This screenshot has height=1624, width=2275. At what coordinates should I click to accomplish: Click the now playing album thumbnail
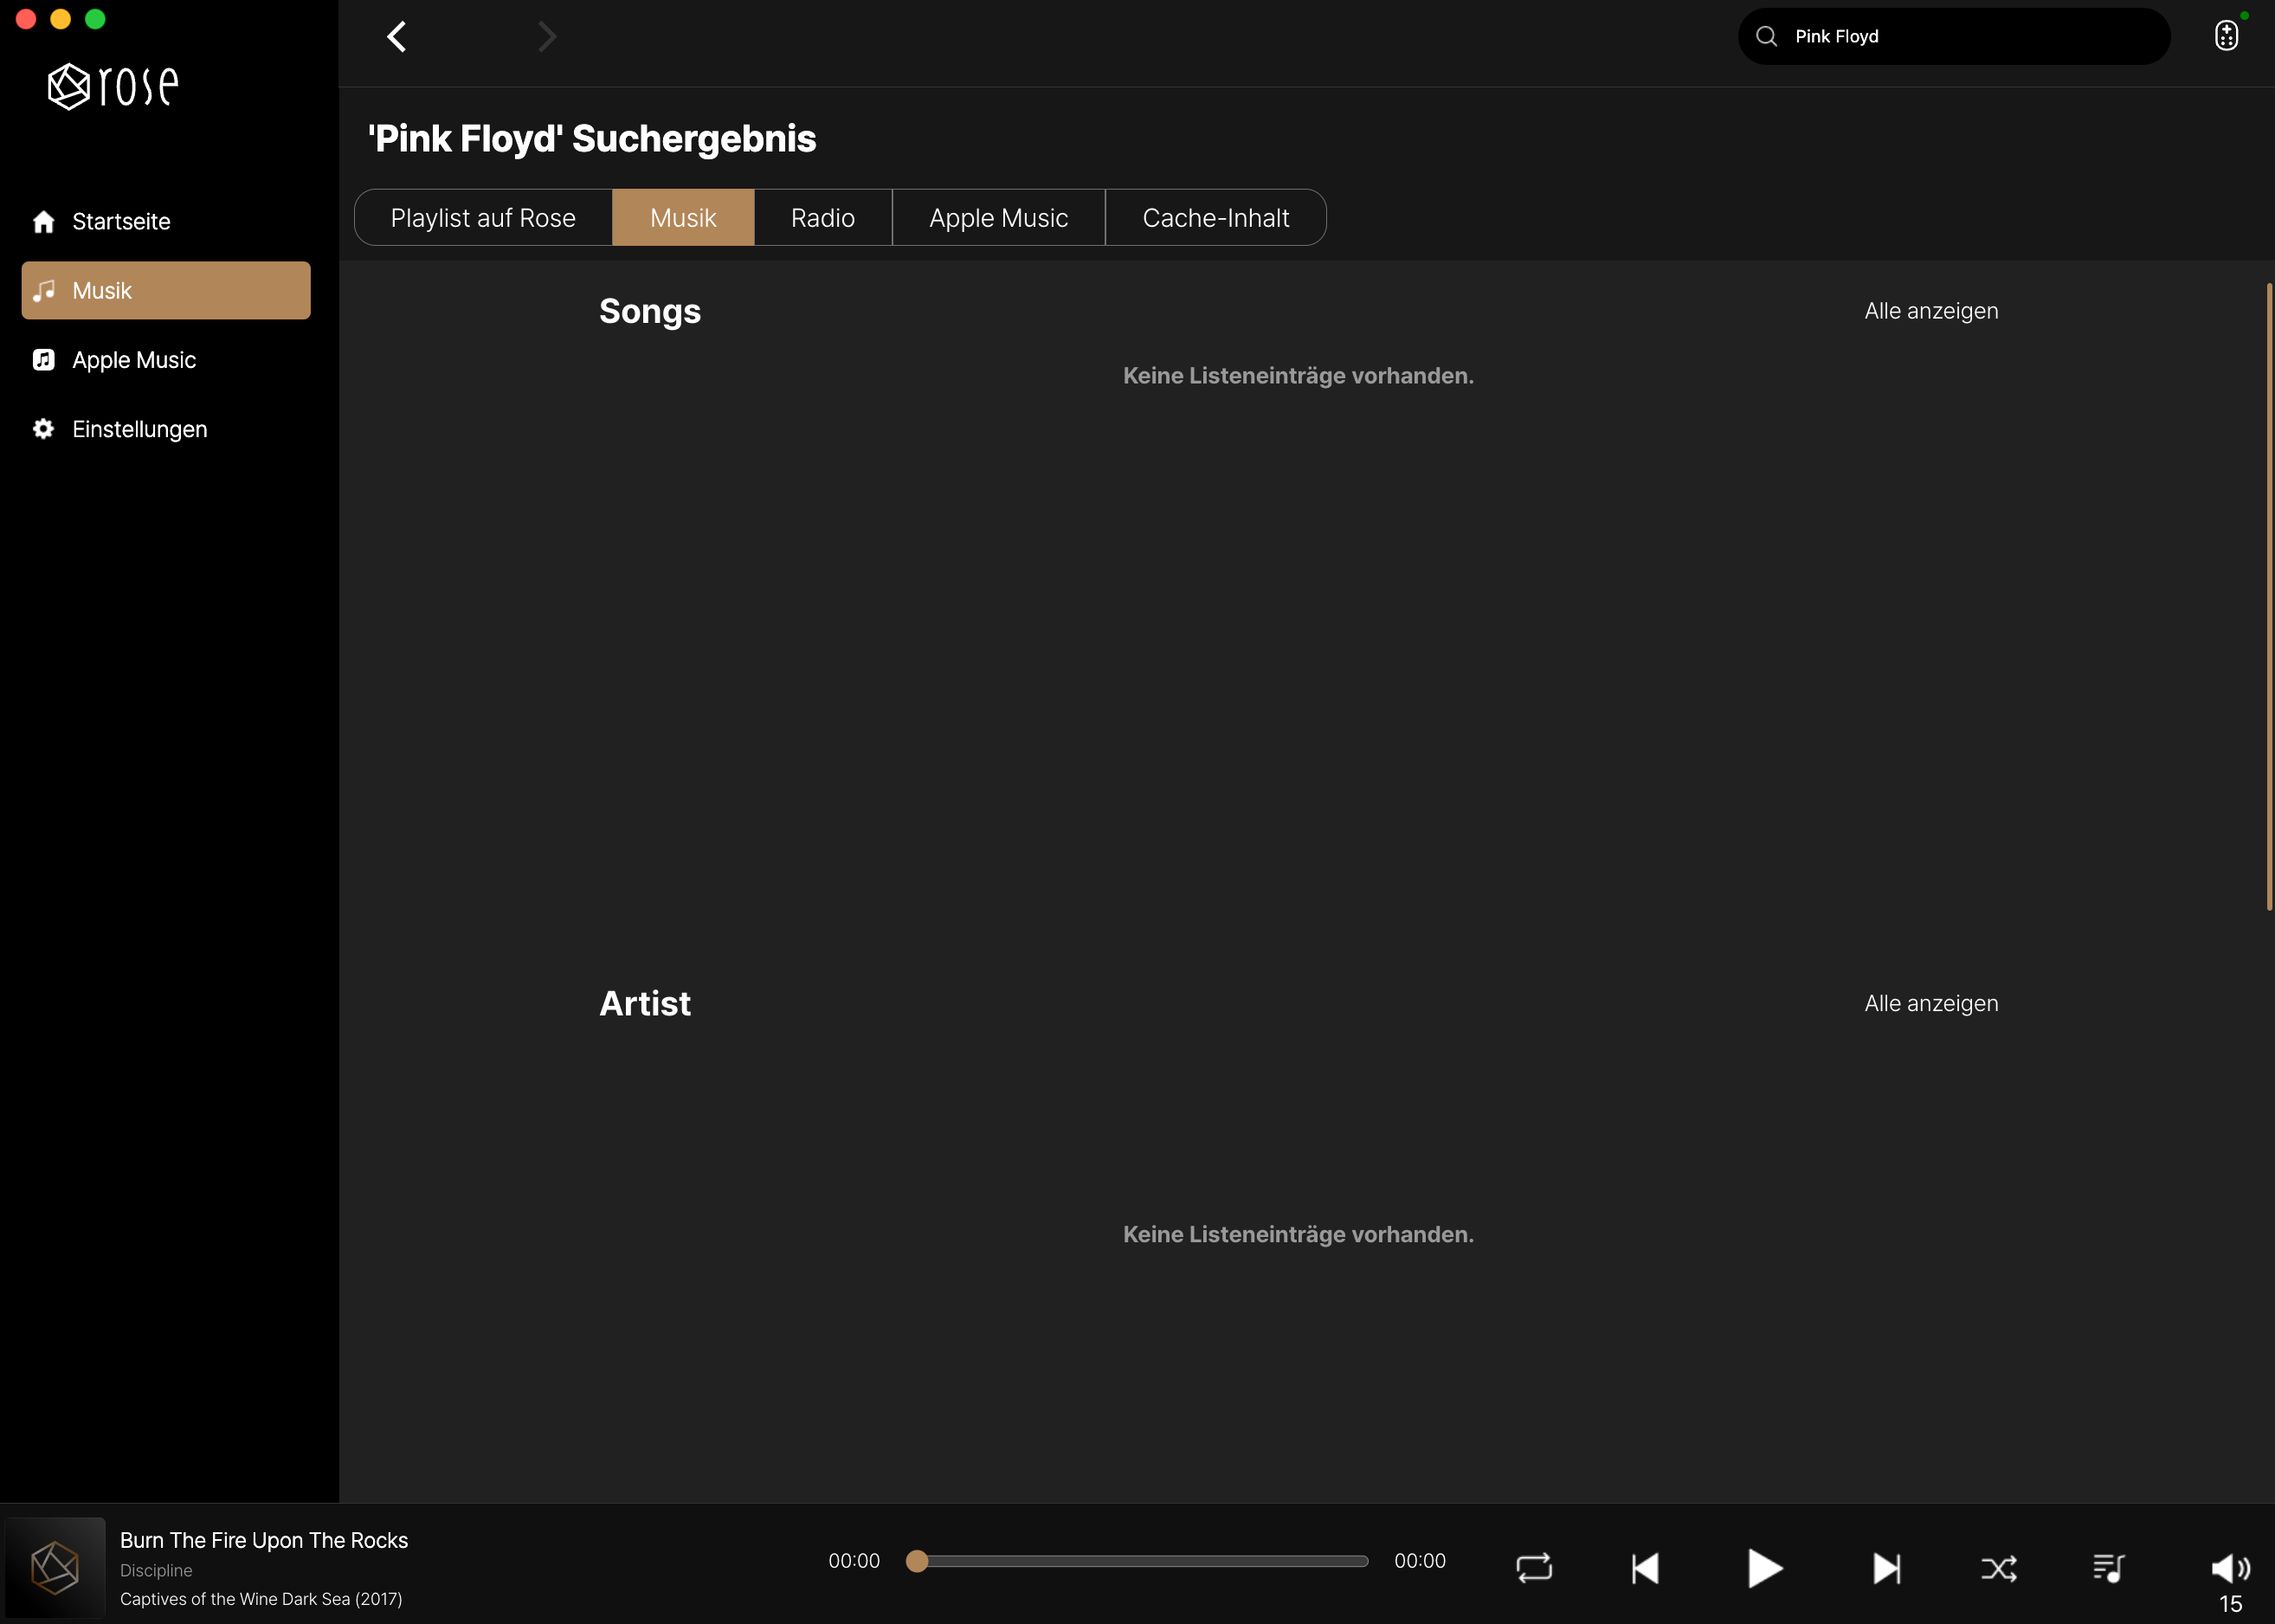pos(55,1567)
